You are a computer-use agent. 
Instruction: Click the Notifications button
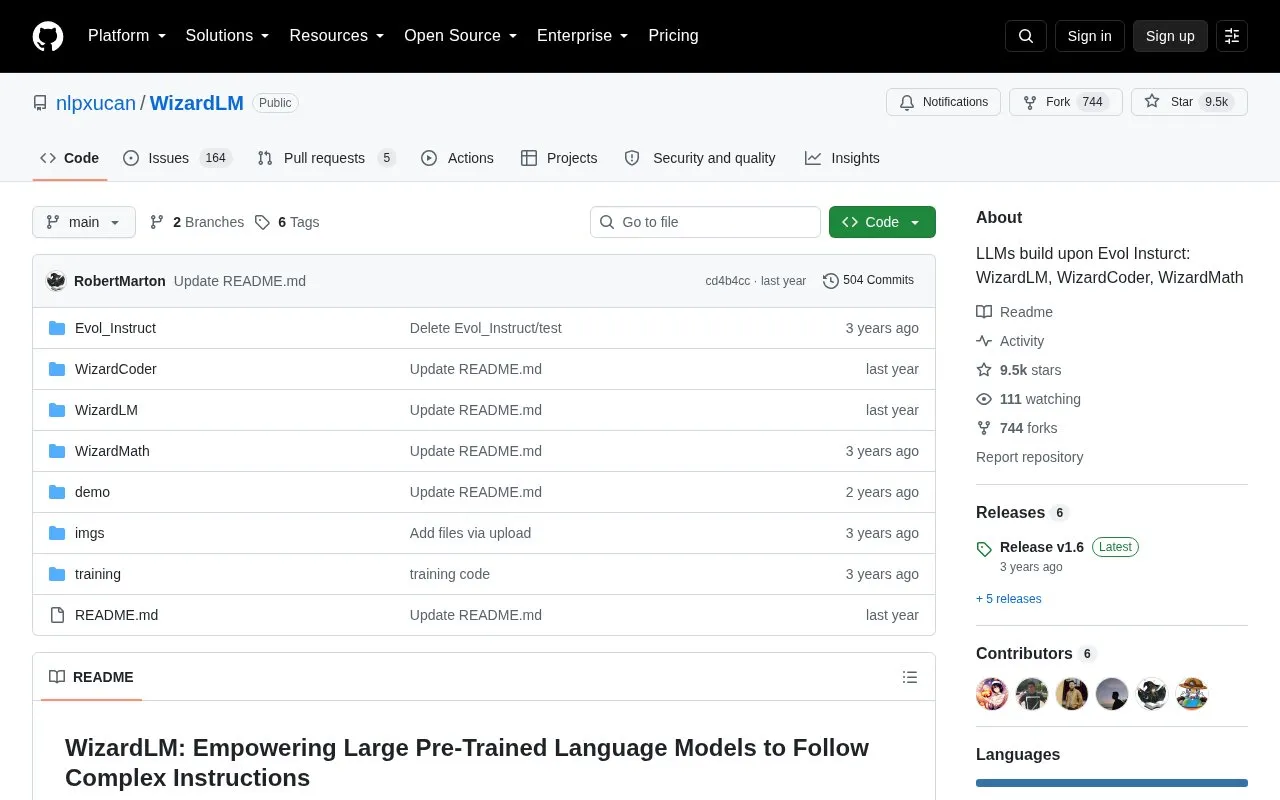(943, 102)
